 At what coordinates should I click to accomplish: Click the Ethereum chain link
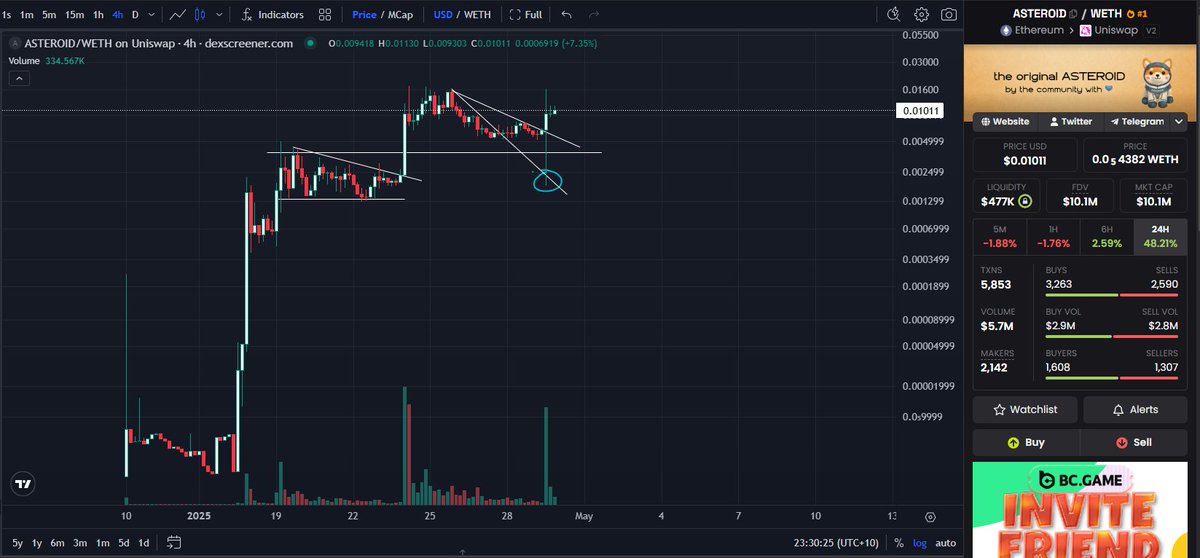pyautogui.click(x=1032, y=31)
